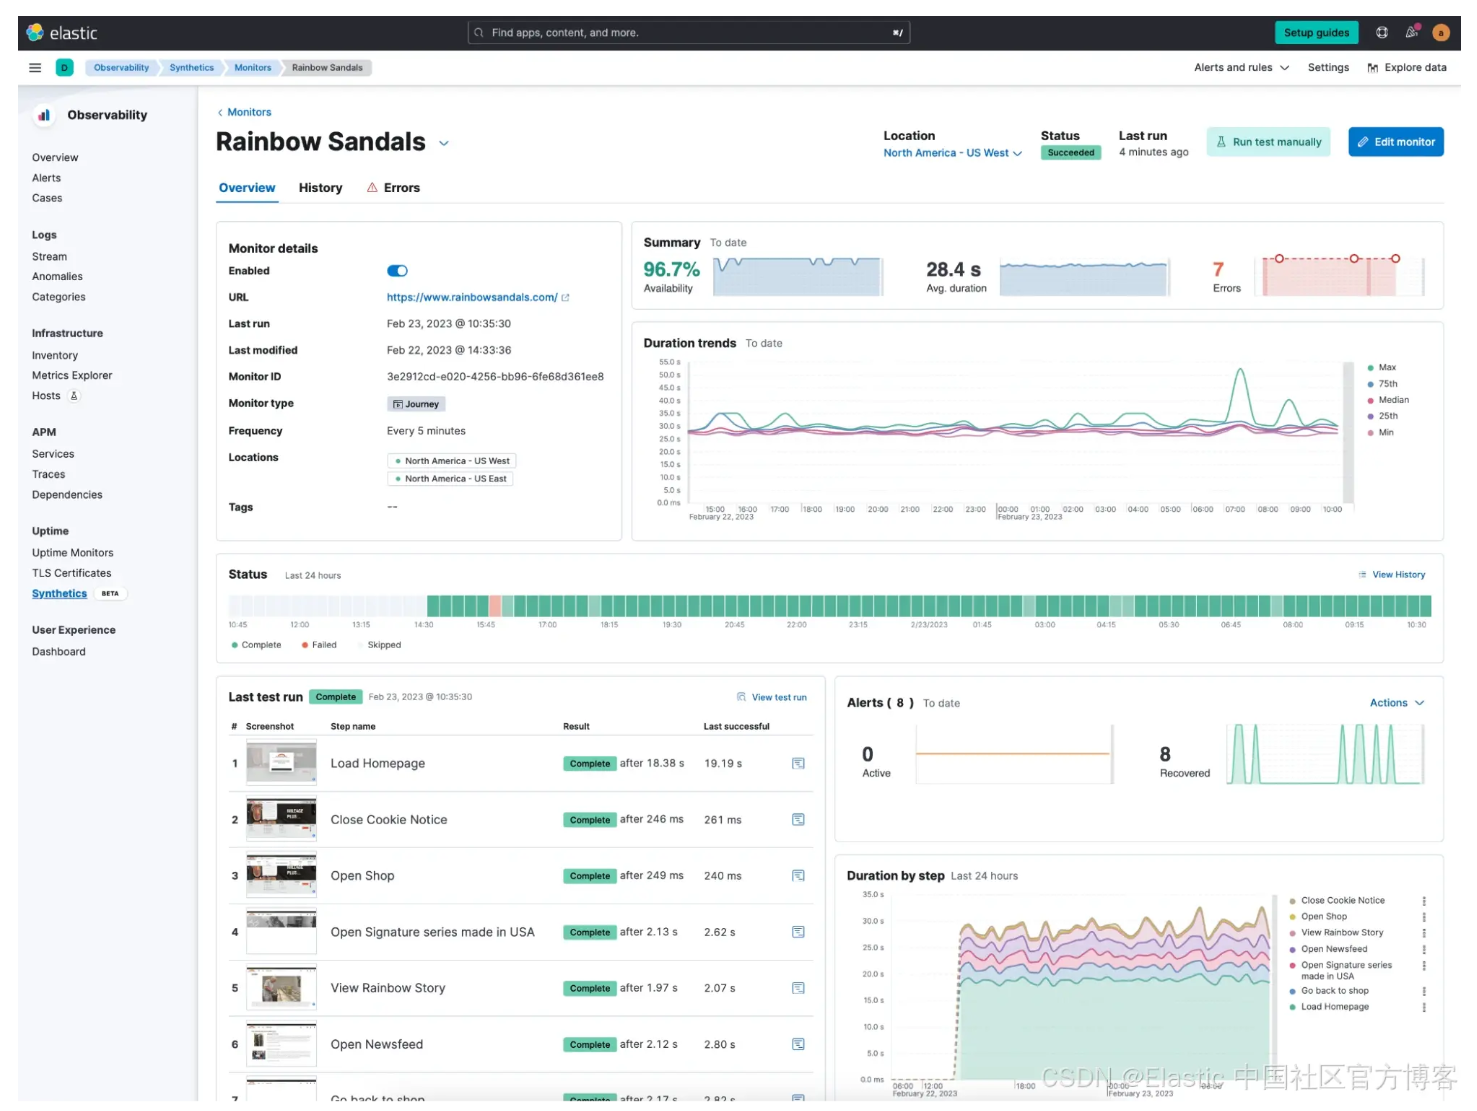Toggle the monitor Enabled switch
1477x1111 pixels.
pyautogui.click(x=397, y=271)
